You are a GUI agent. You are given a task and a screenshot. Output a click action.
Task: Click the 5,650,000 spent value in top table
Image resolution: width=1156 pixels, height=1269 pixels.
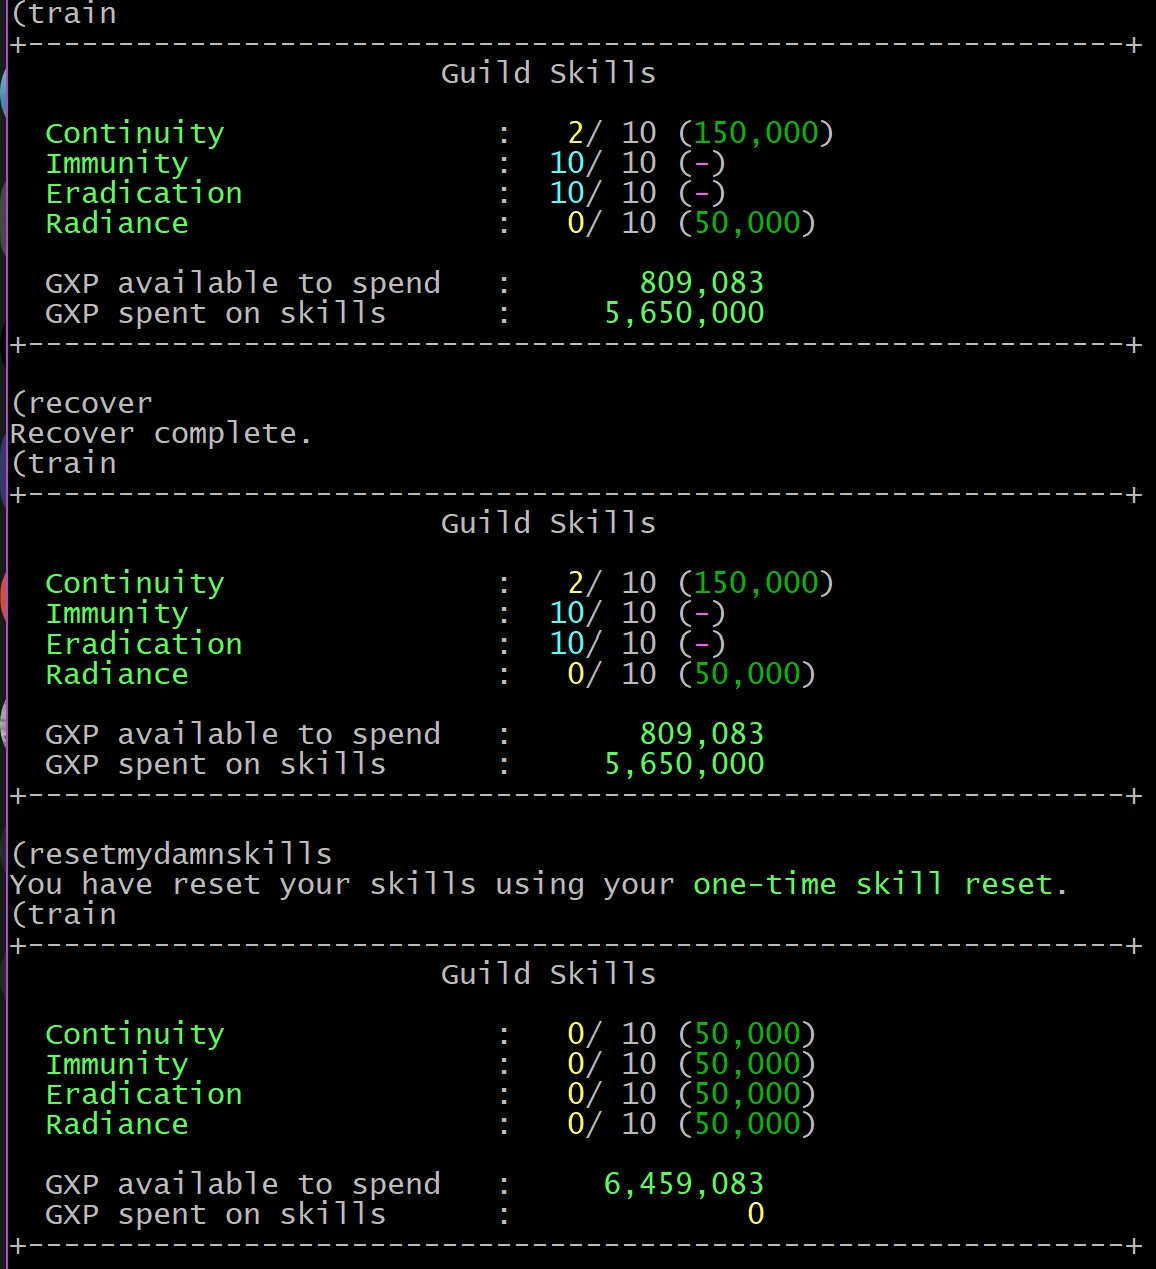click(x=684, y=313)
